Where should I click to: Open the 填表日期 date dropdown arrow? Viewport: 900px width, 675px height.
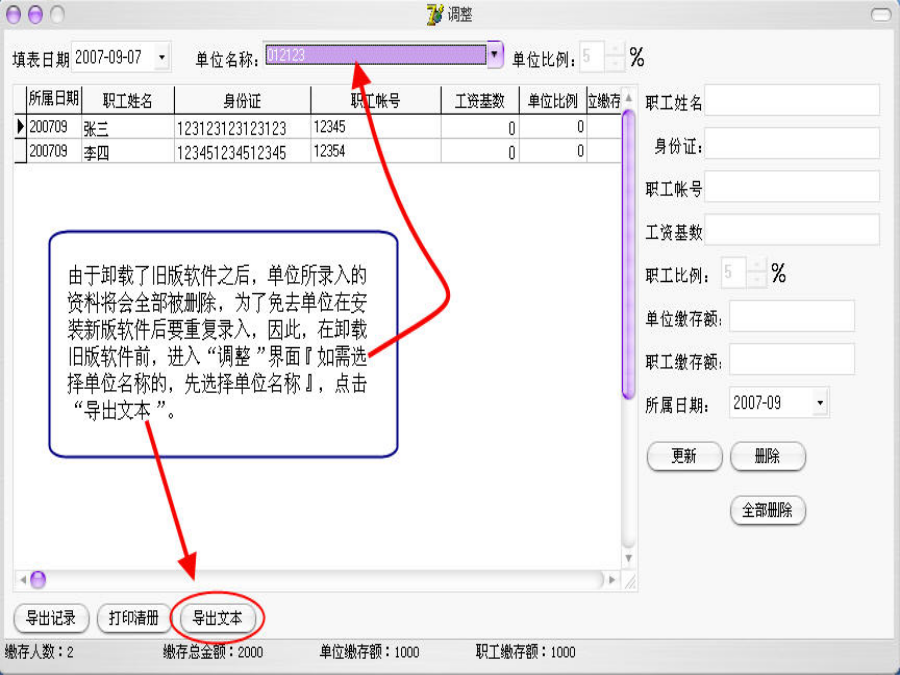point(162,57)
